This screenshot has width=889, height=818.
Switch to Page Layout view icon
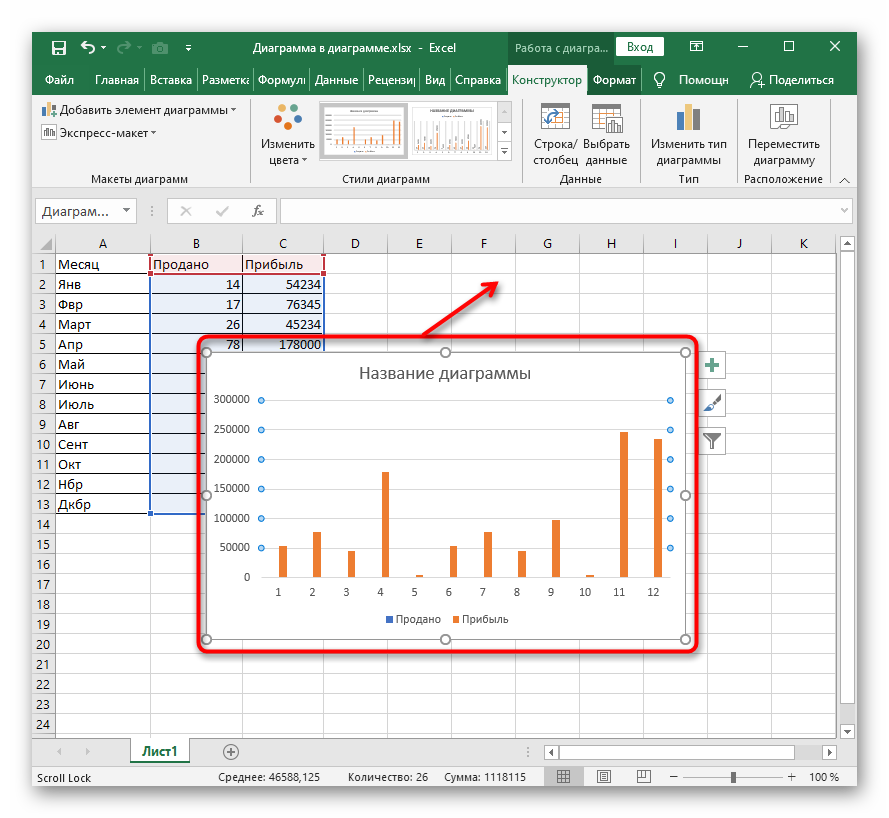(604, 777)
